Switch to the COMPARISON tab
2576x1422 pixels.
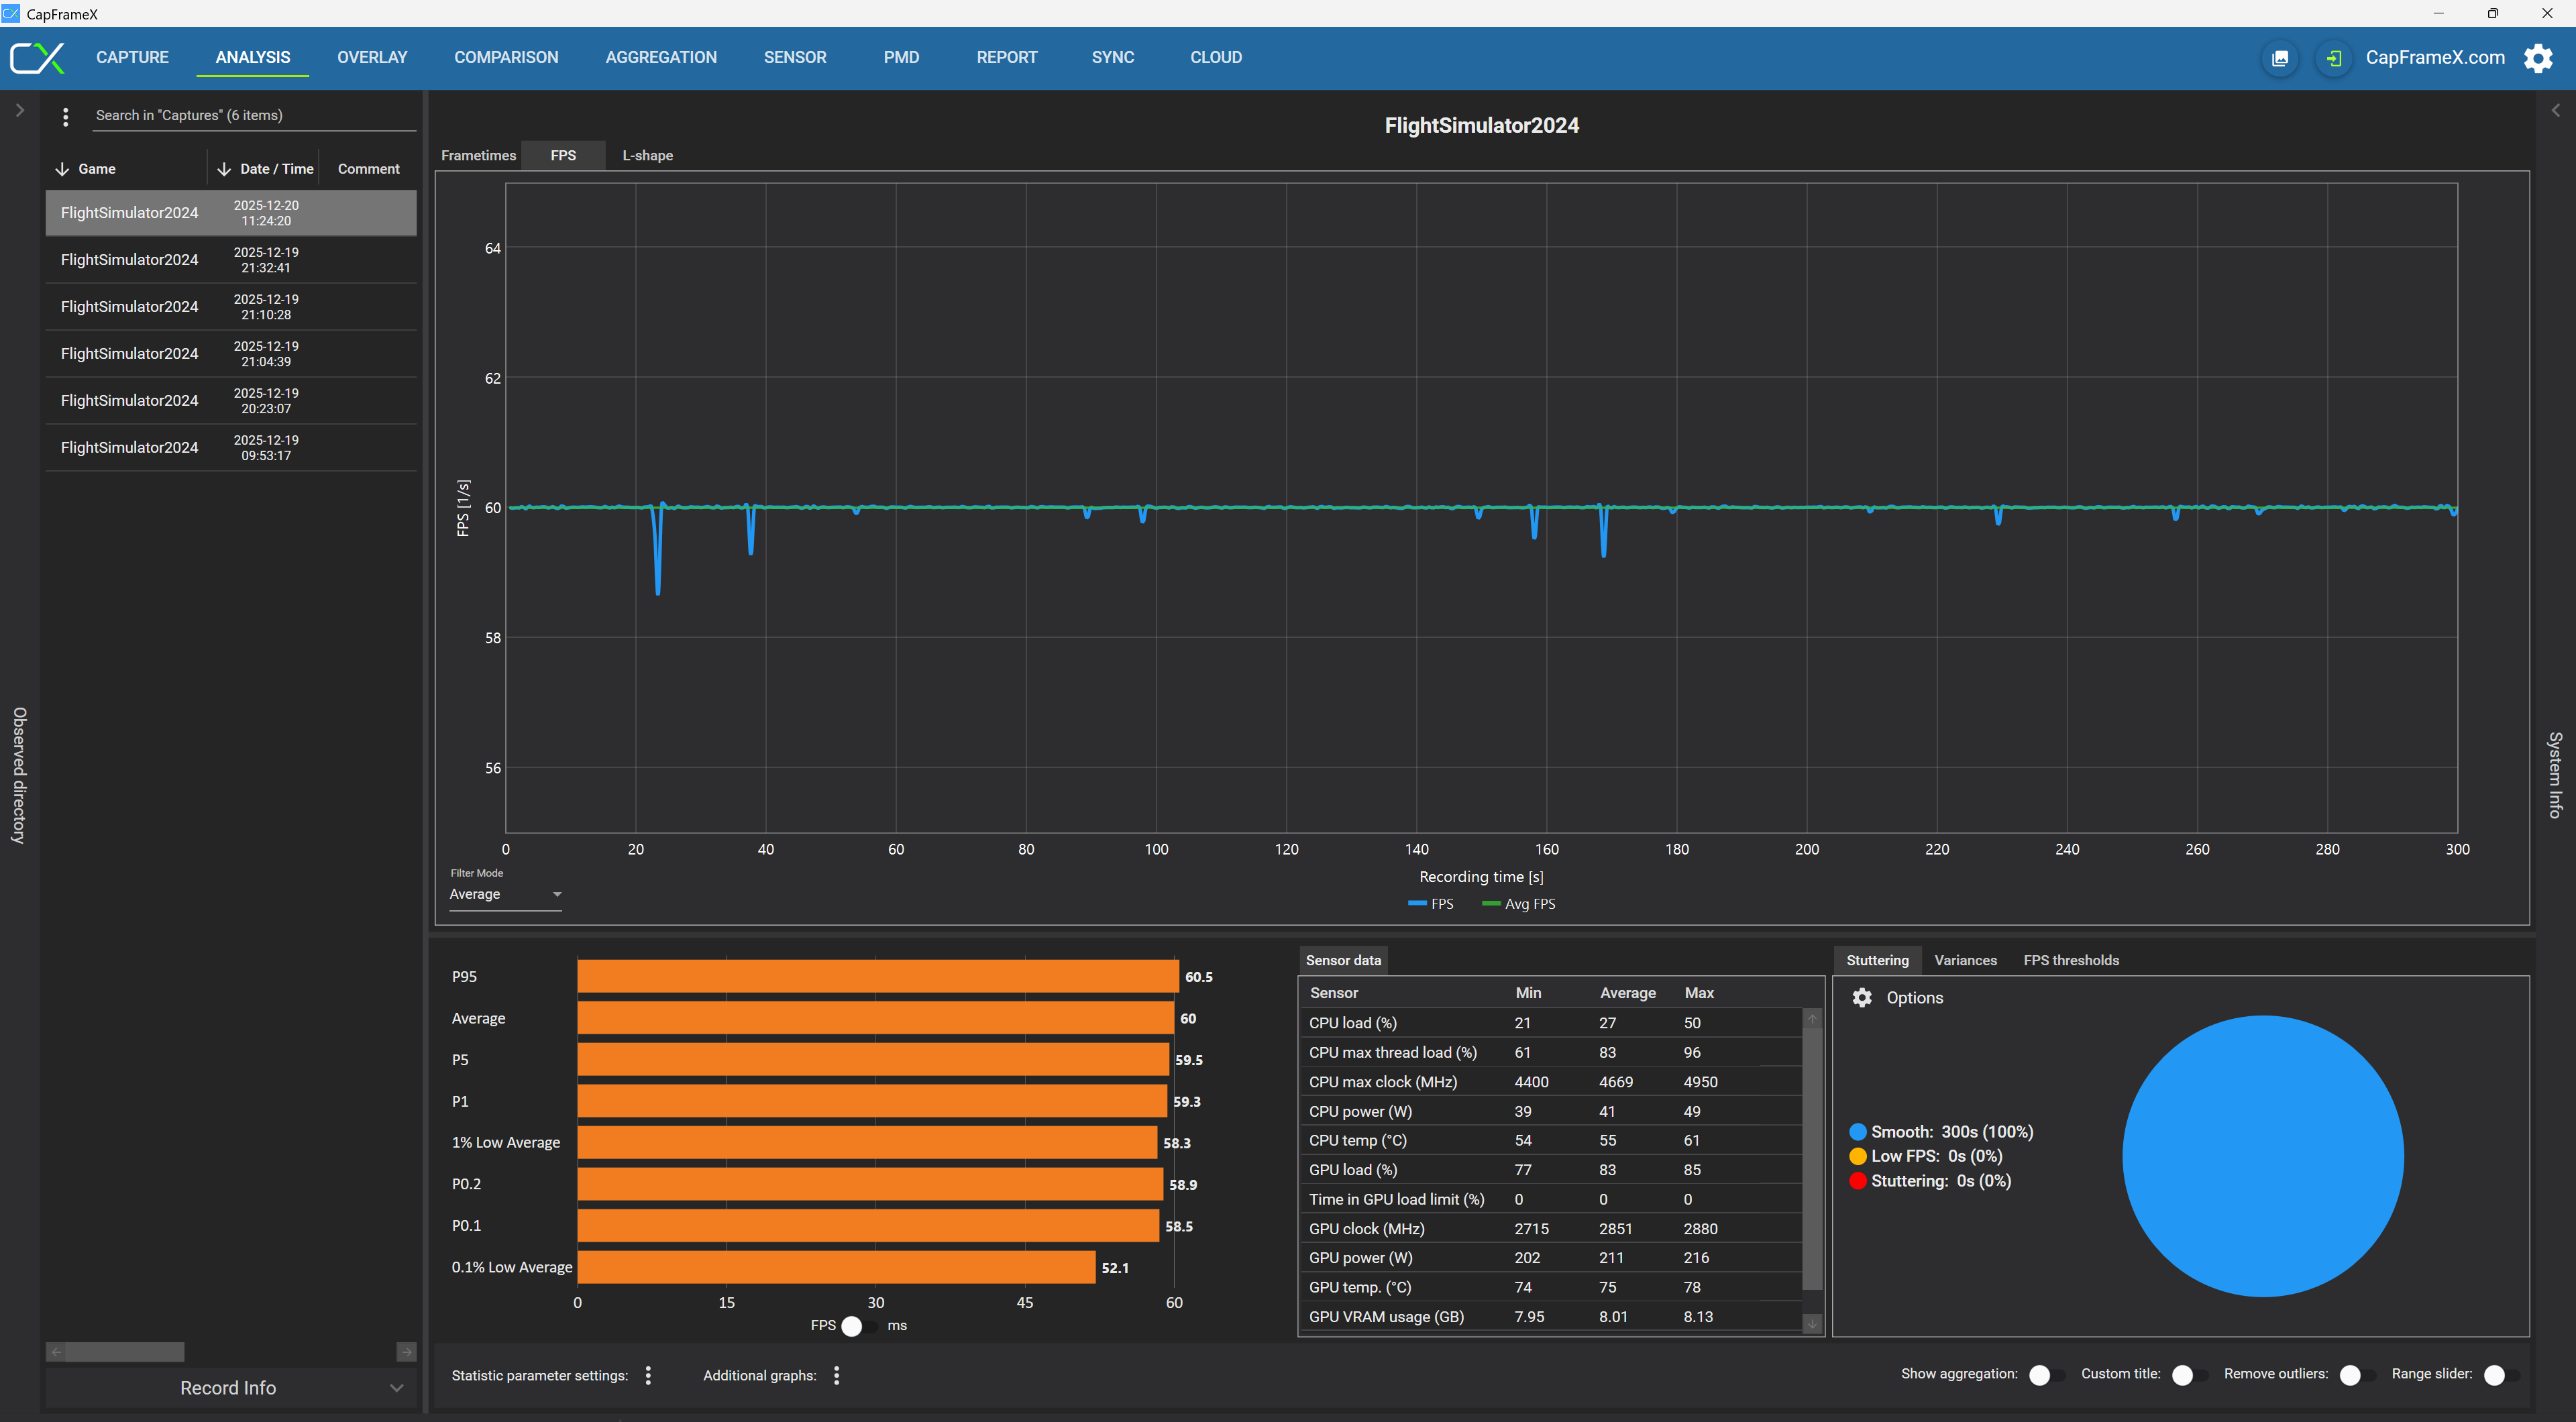506,58
